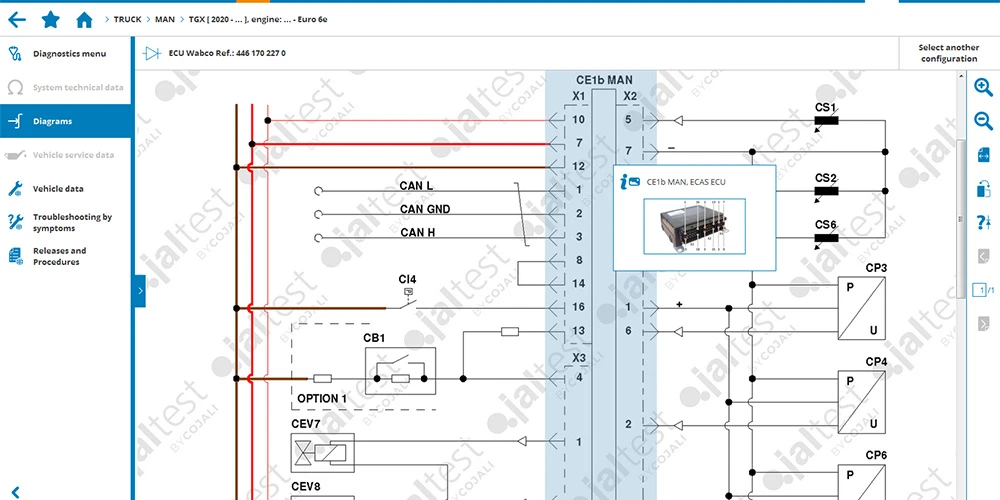Open System technical data

pos(66,87)
